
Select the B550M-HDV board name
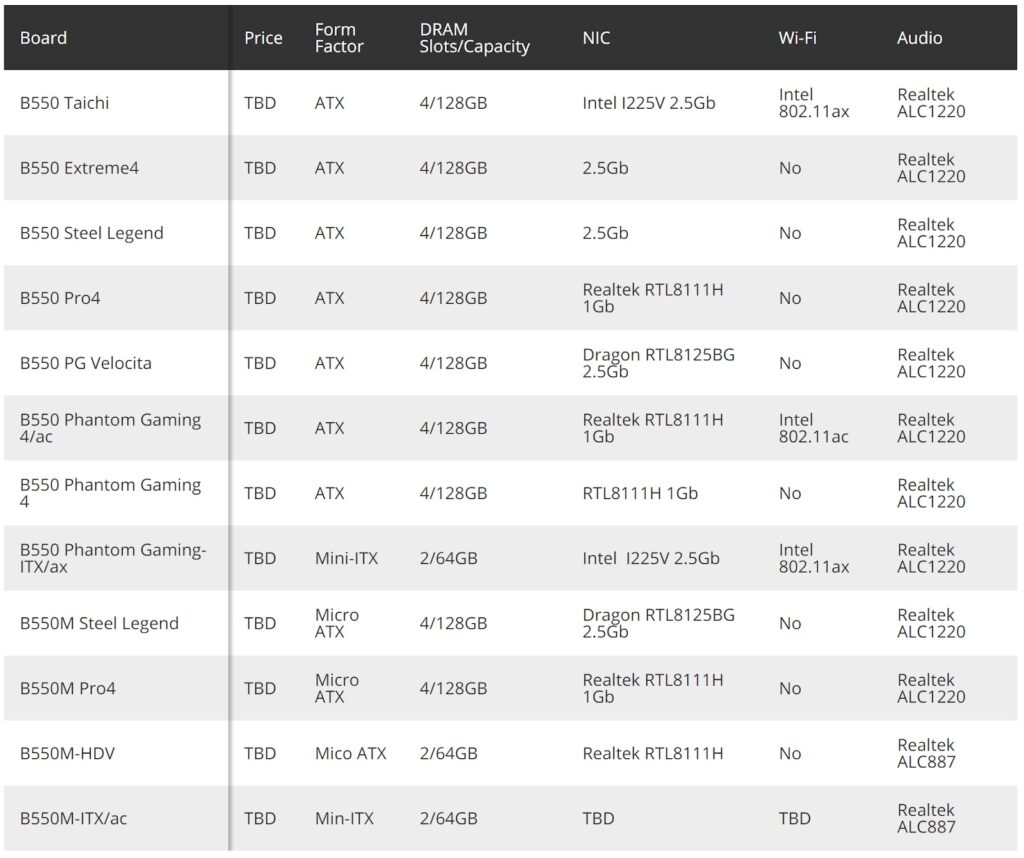click(x=67, y=753)
